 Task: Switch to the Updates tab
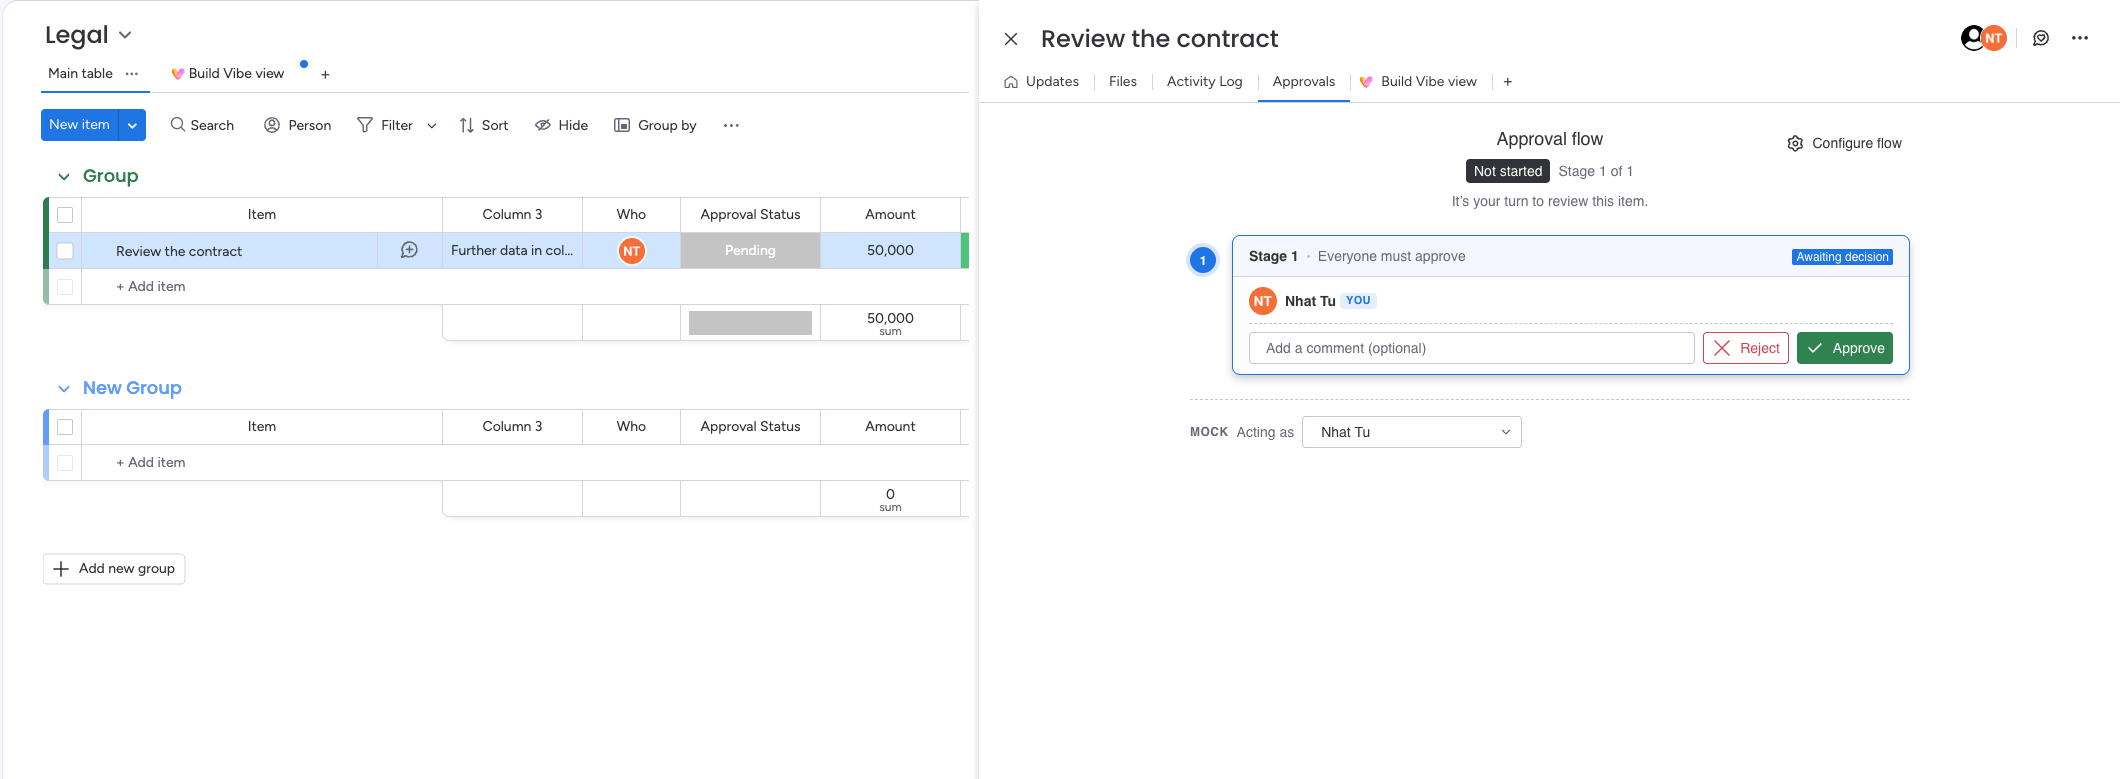point(1041,82)
